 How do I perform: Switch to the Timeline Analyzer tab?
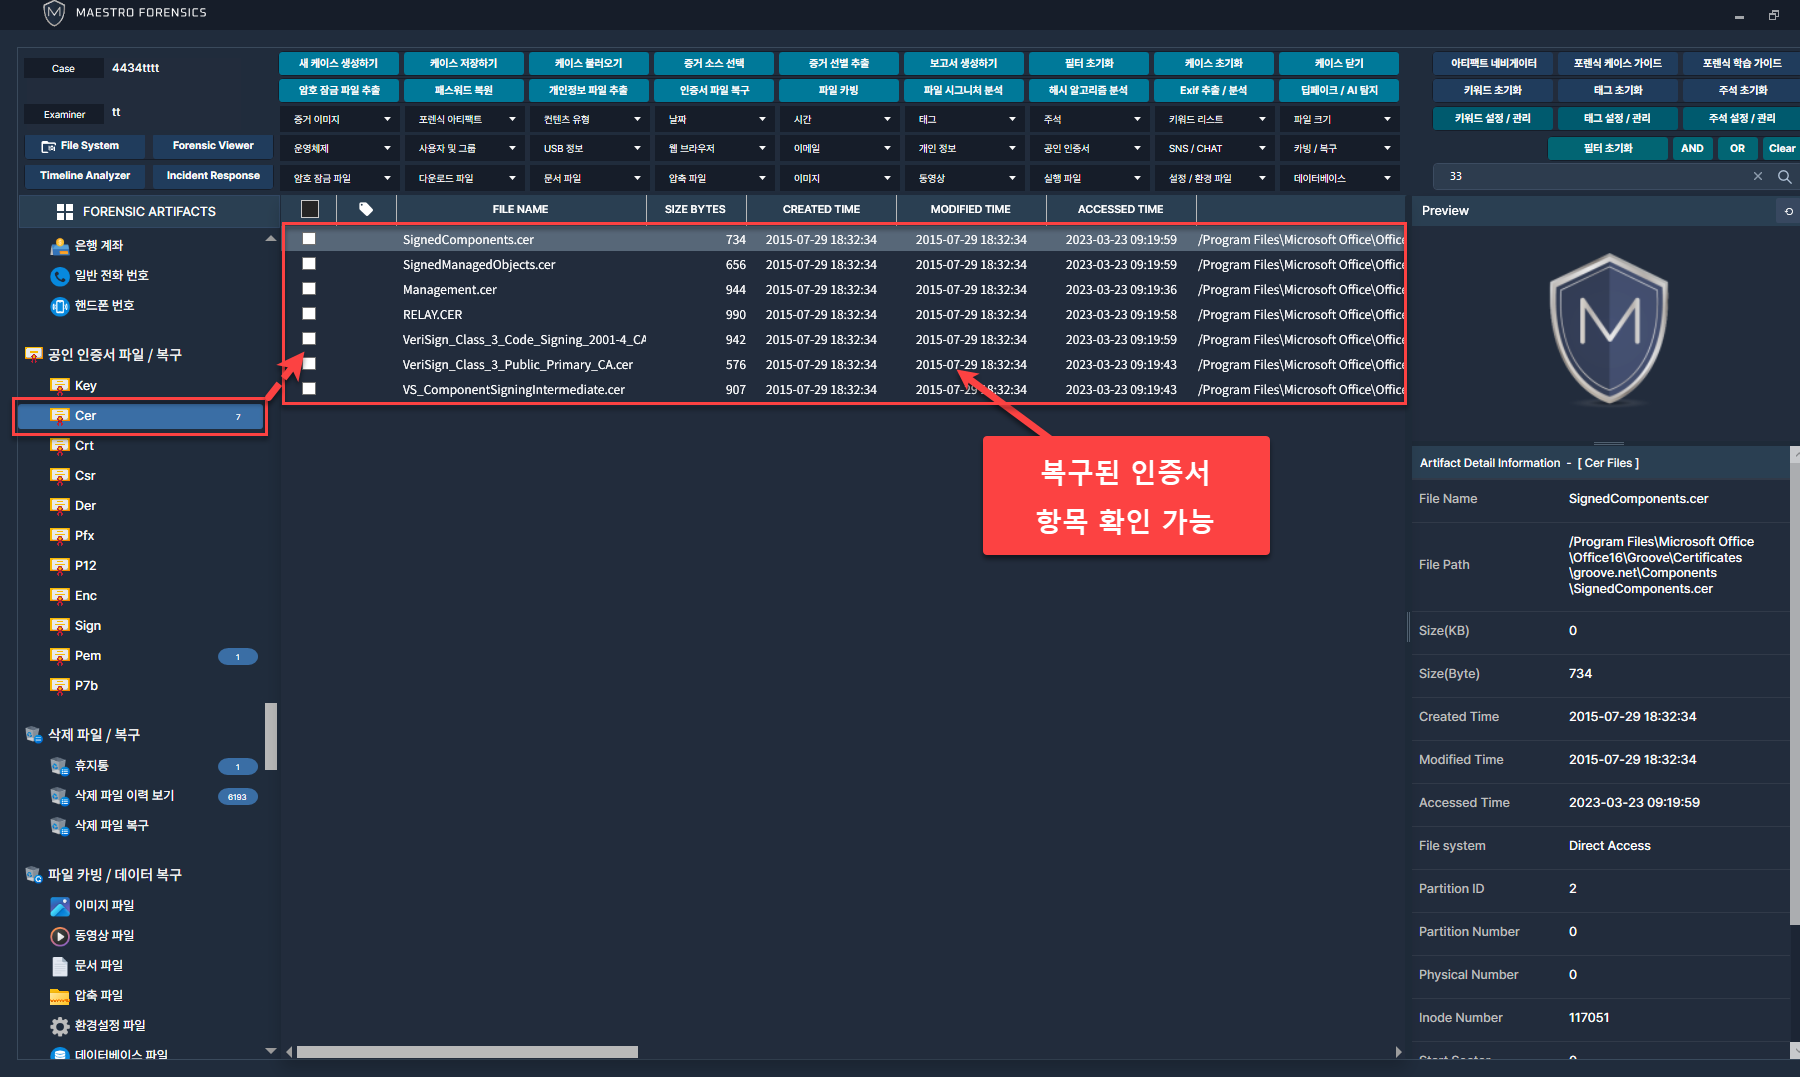[85, 176]
